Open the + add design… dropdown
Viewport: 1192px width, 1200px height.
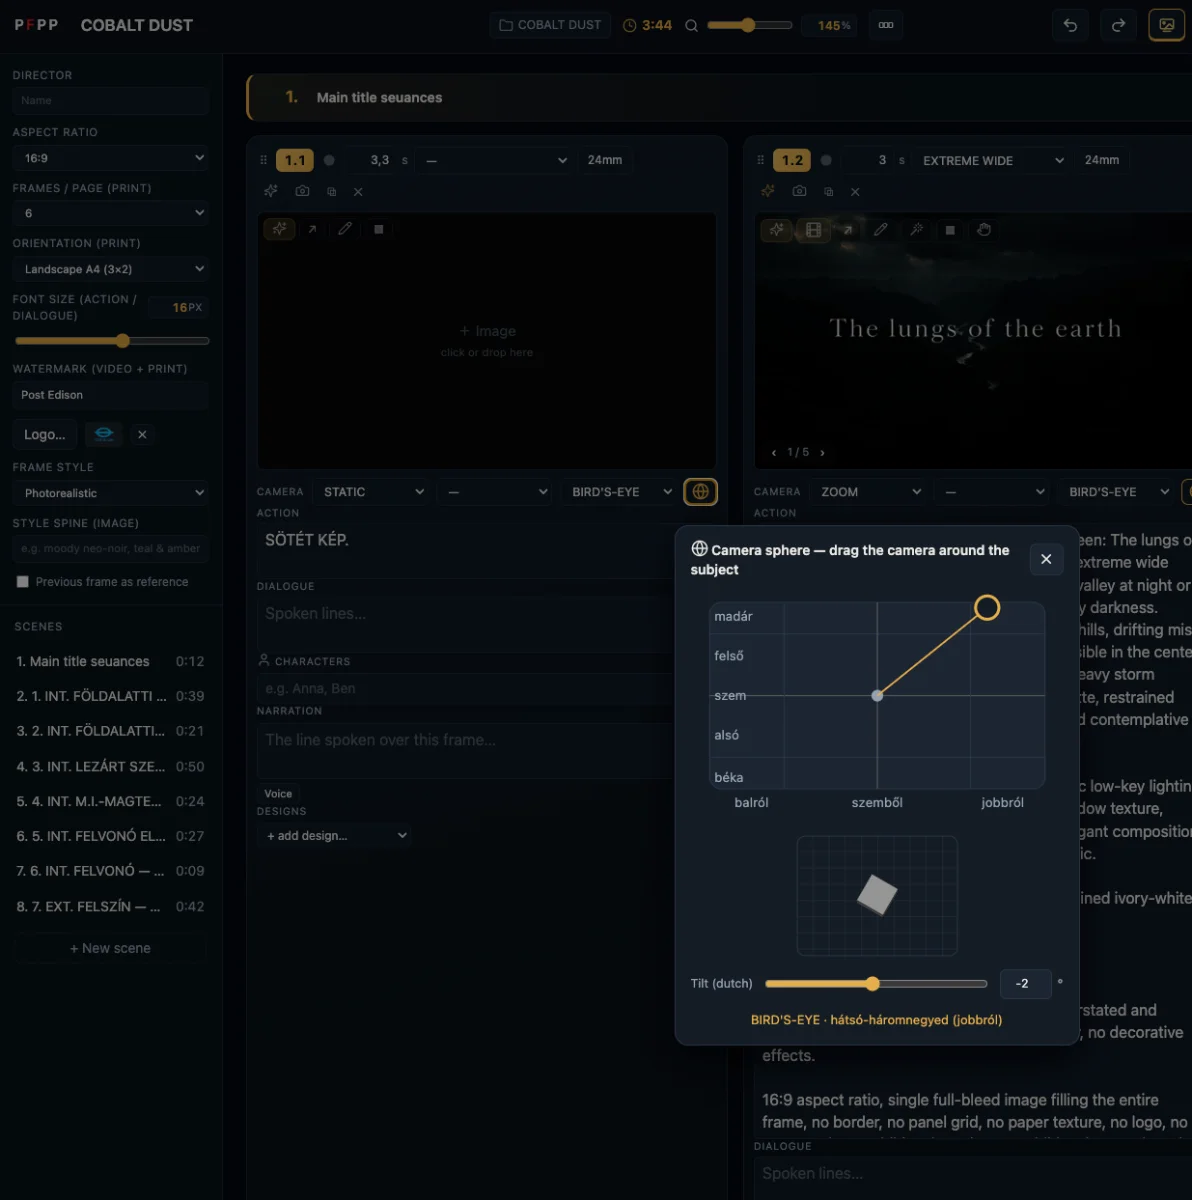[x=336, y=836]
